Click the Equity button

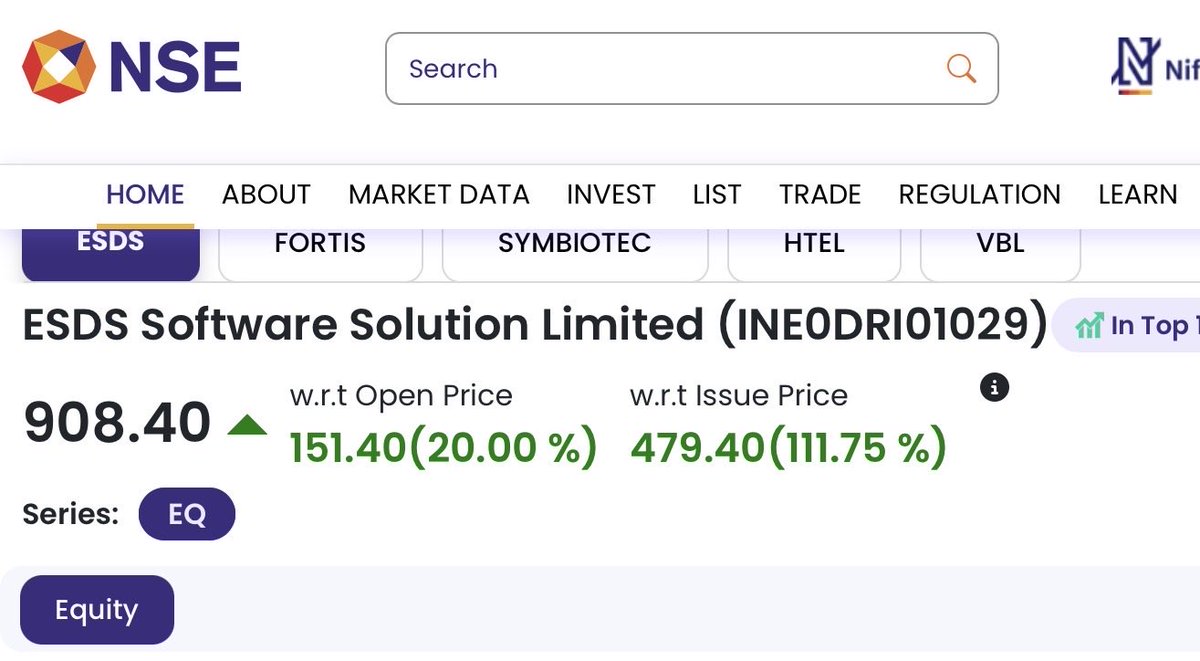[x=97, y=610]
